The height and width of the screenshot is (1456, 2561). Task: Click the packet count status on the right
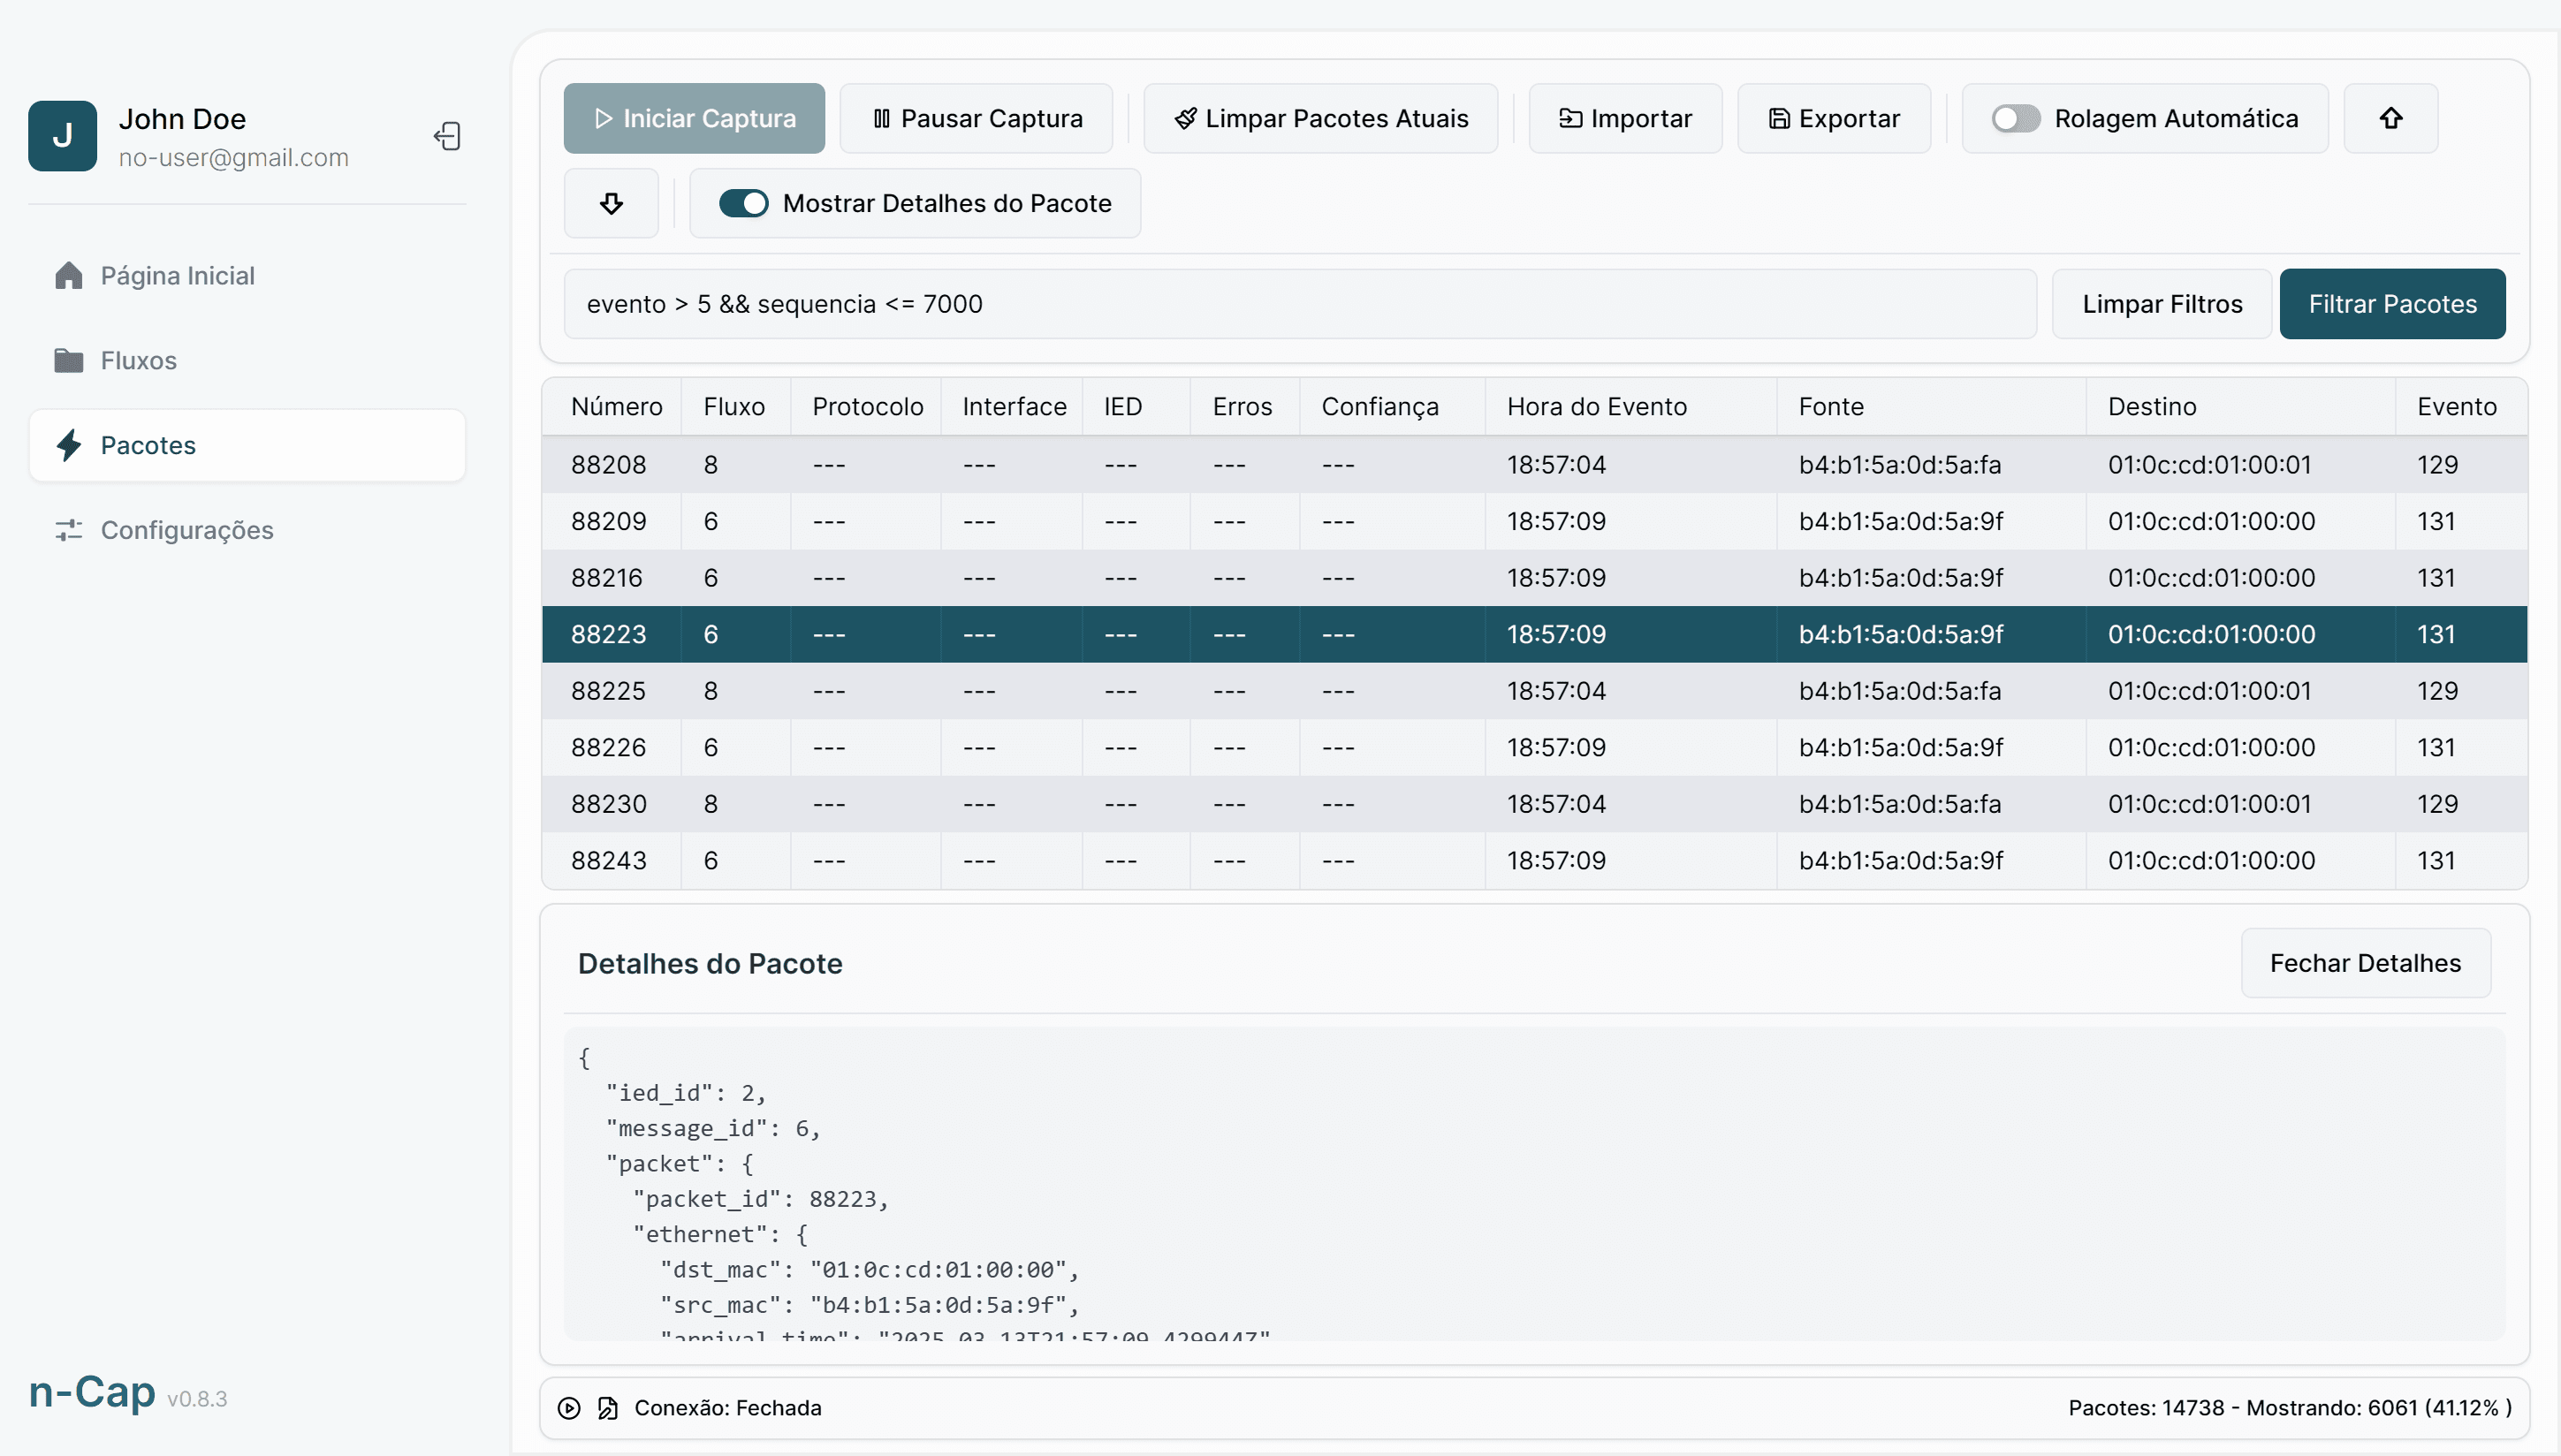pos(2290,1408)
